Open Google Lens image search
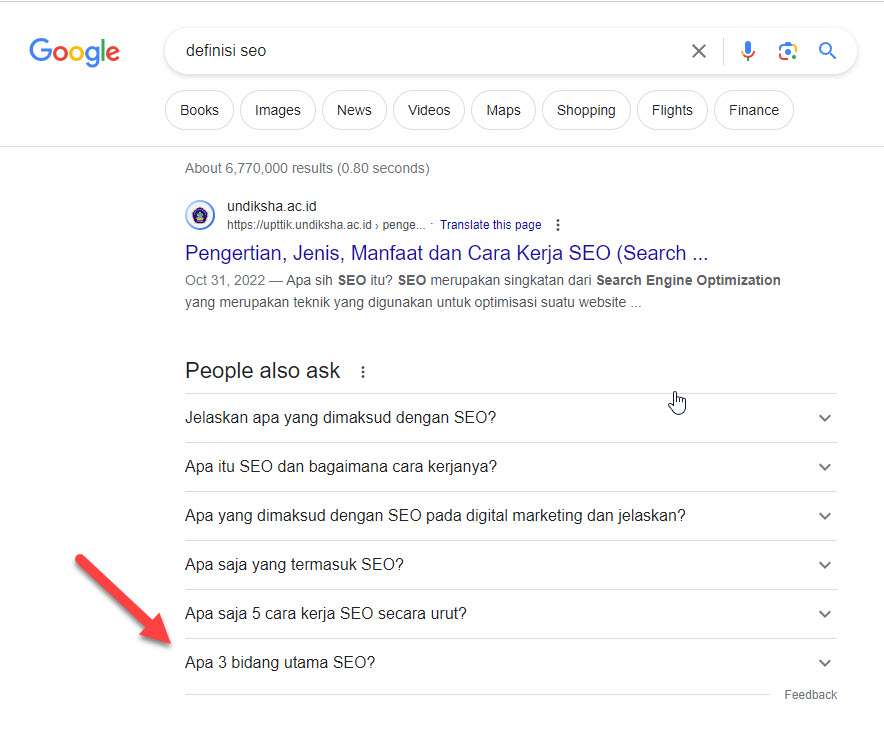The image size is (884, 732). pos(788,51)
